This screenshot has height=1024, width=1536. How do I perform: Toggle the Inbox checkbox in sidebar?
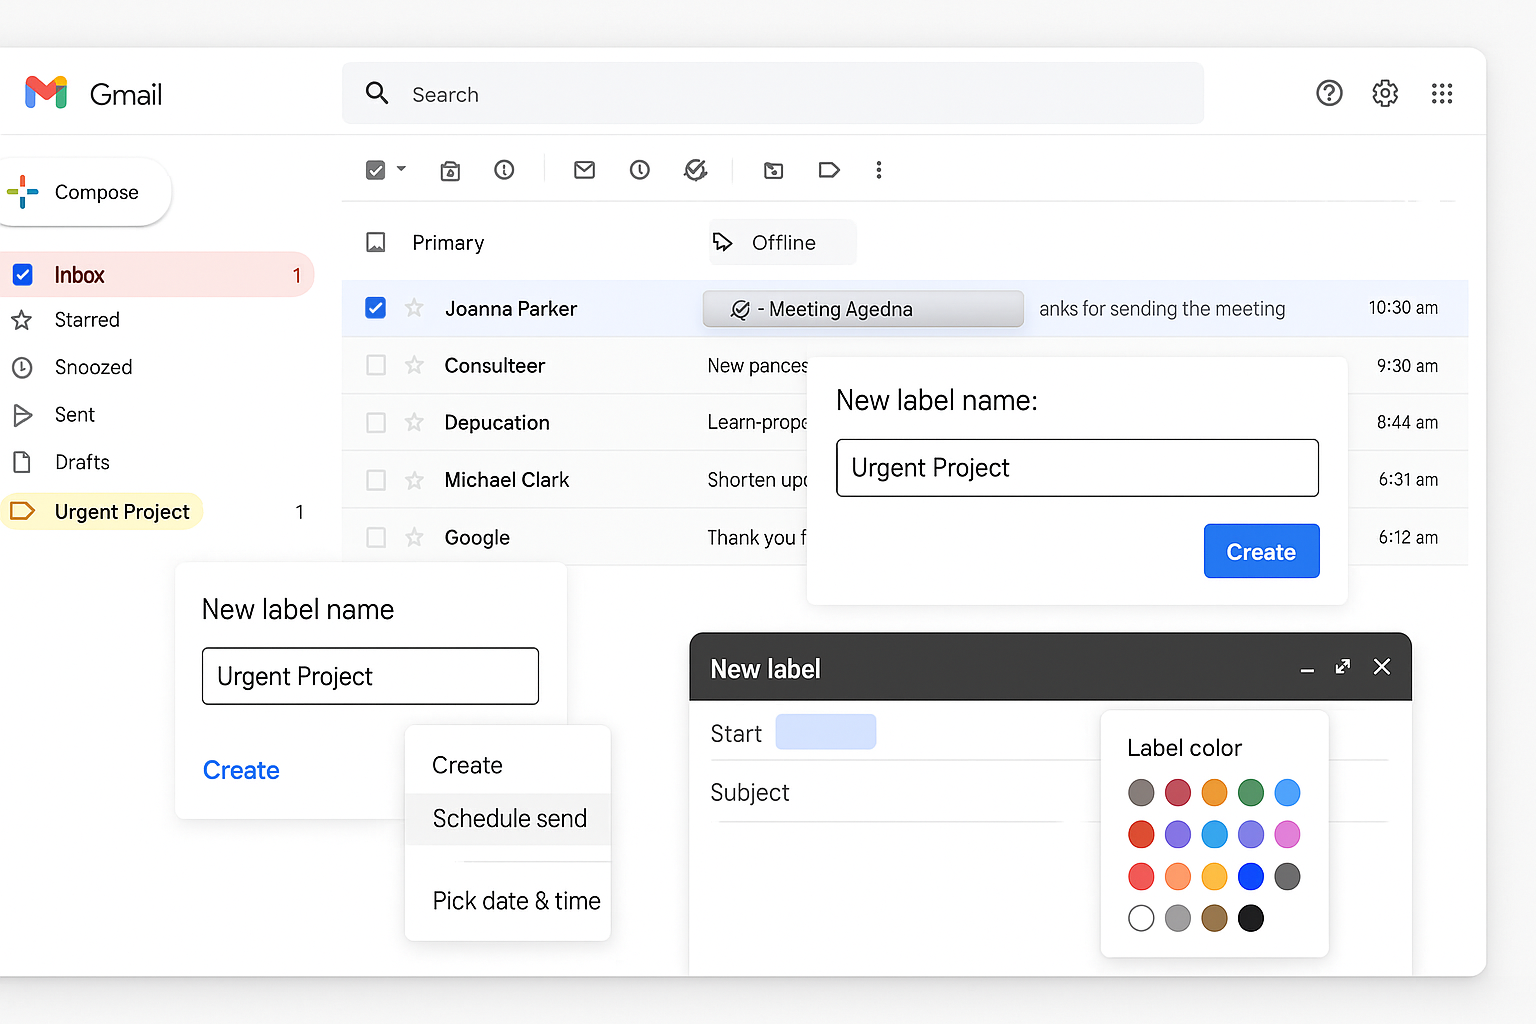[22, 275]
